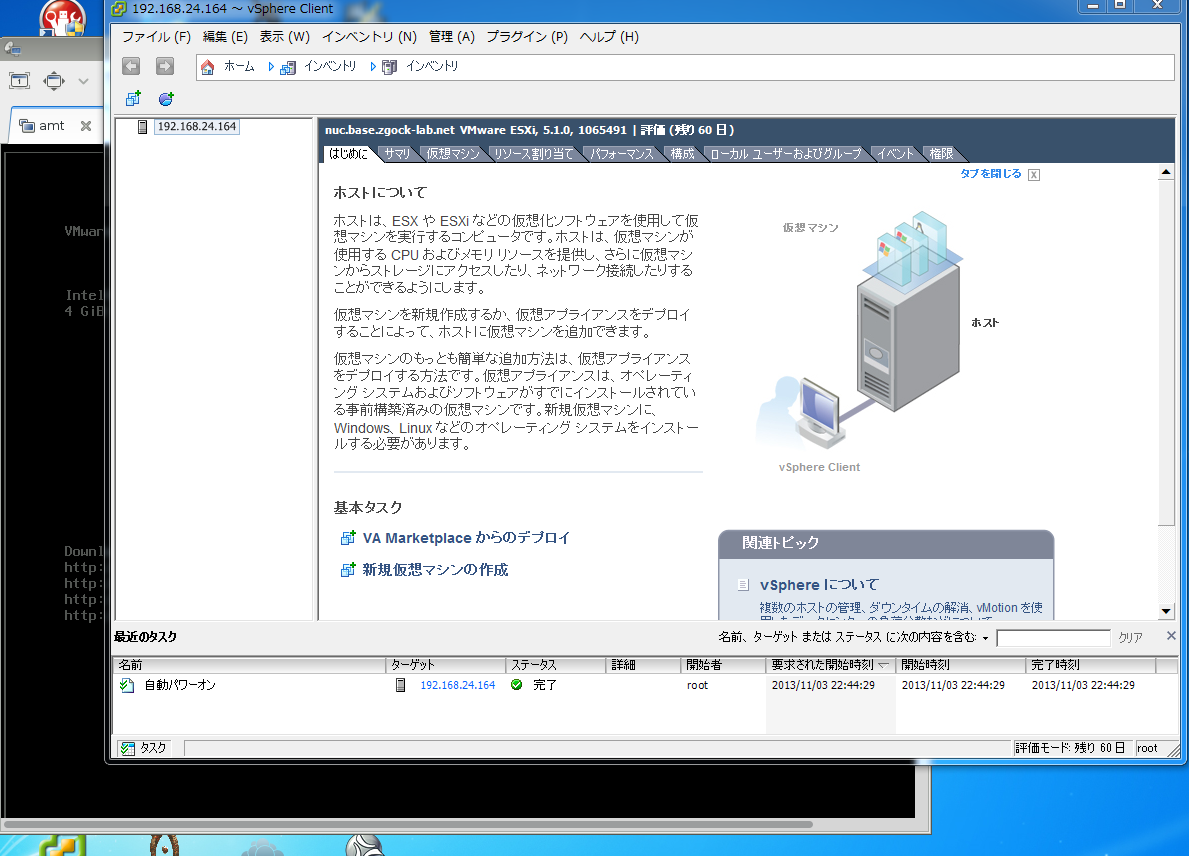Image resolution: width=1189 pixels, height=856 pixels.
Task: Click the second インベントリ breadcrumb icon
Action: pos(389,67)
